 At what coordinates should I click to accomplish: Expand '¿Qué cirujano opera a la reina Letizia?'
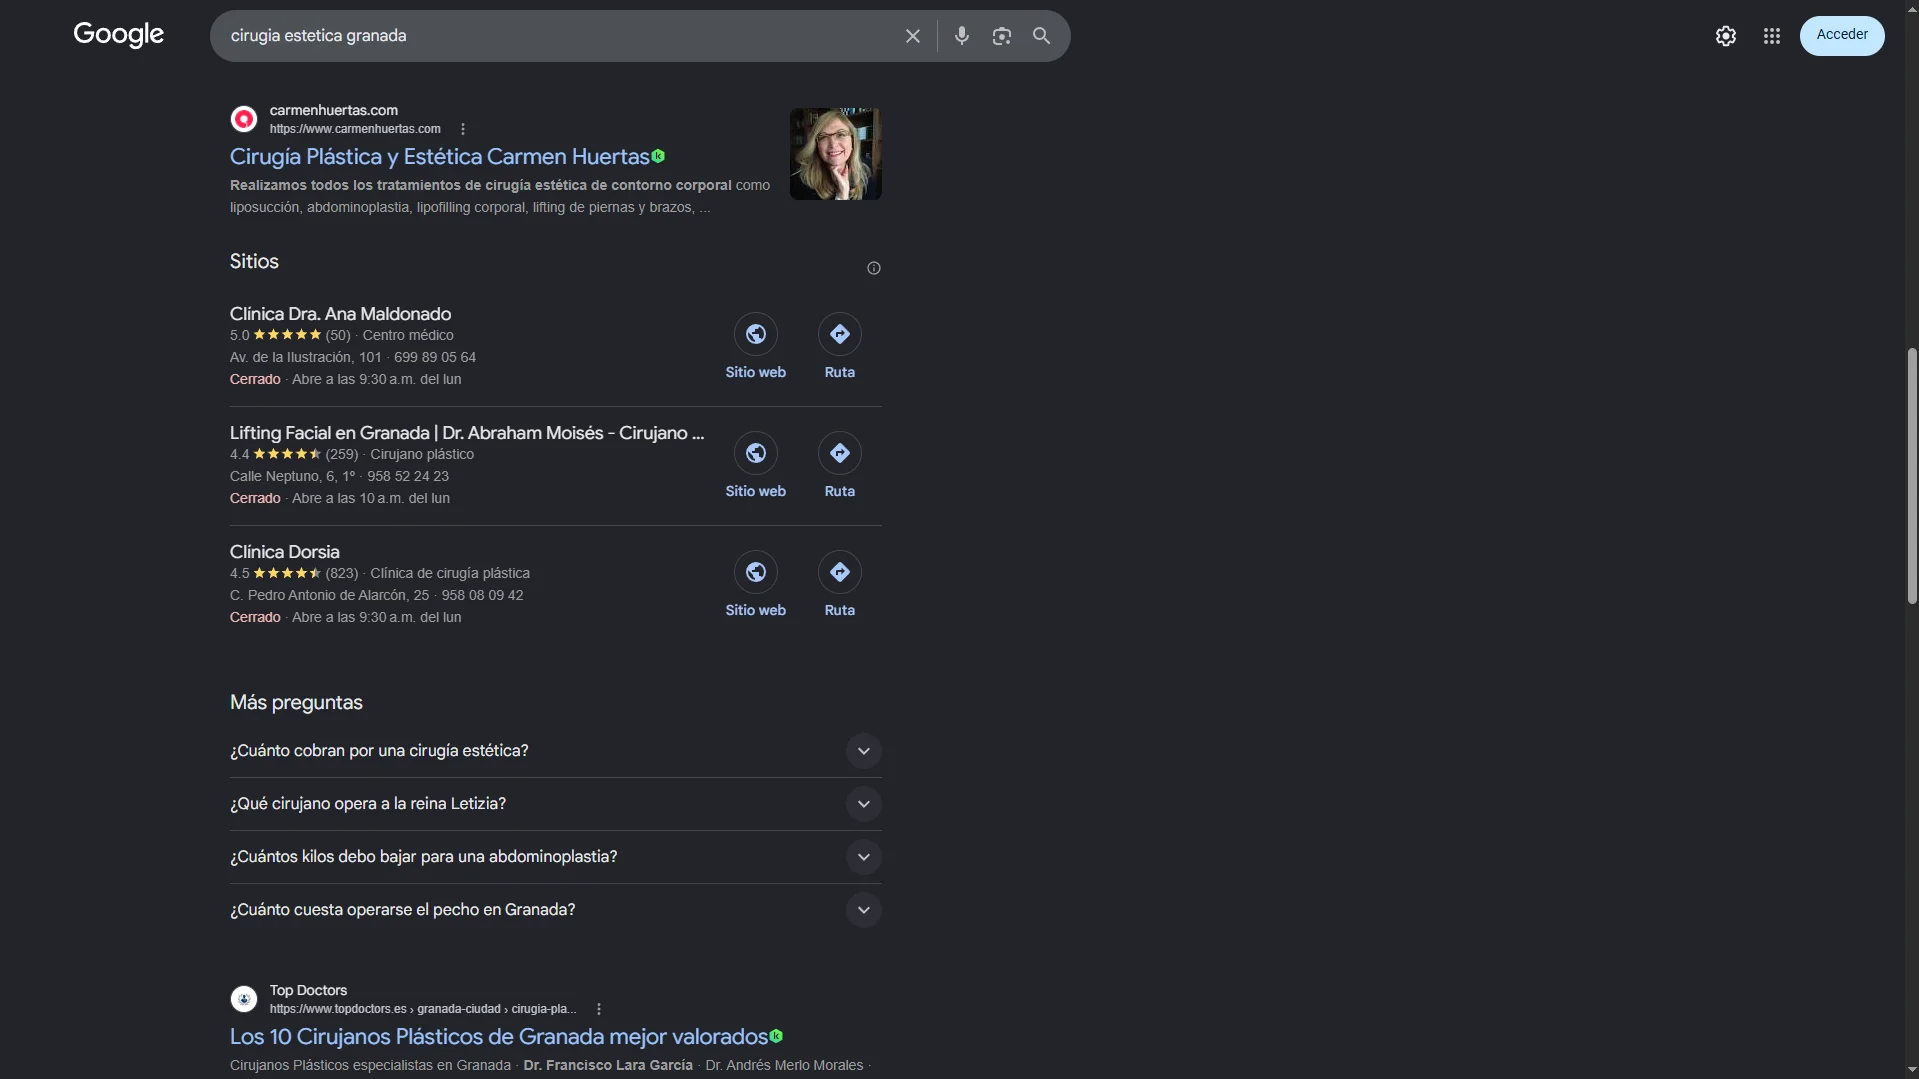pos(555,804)
